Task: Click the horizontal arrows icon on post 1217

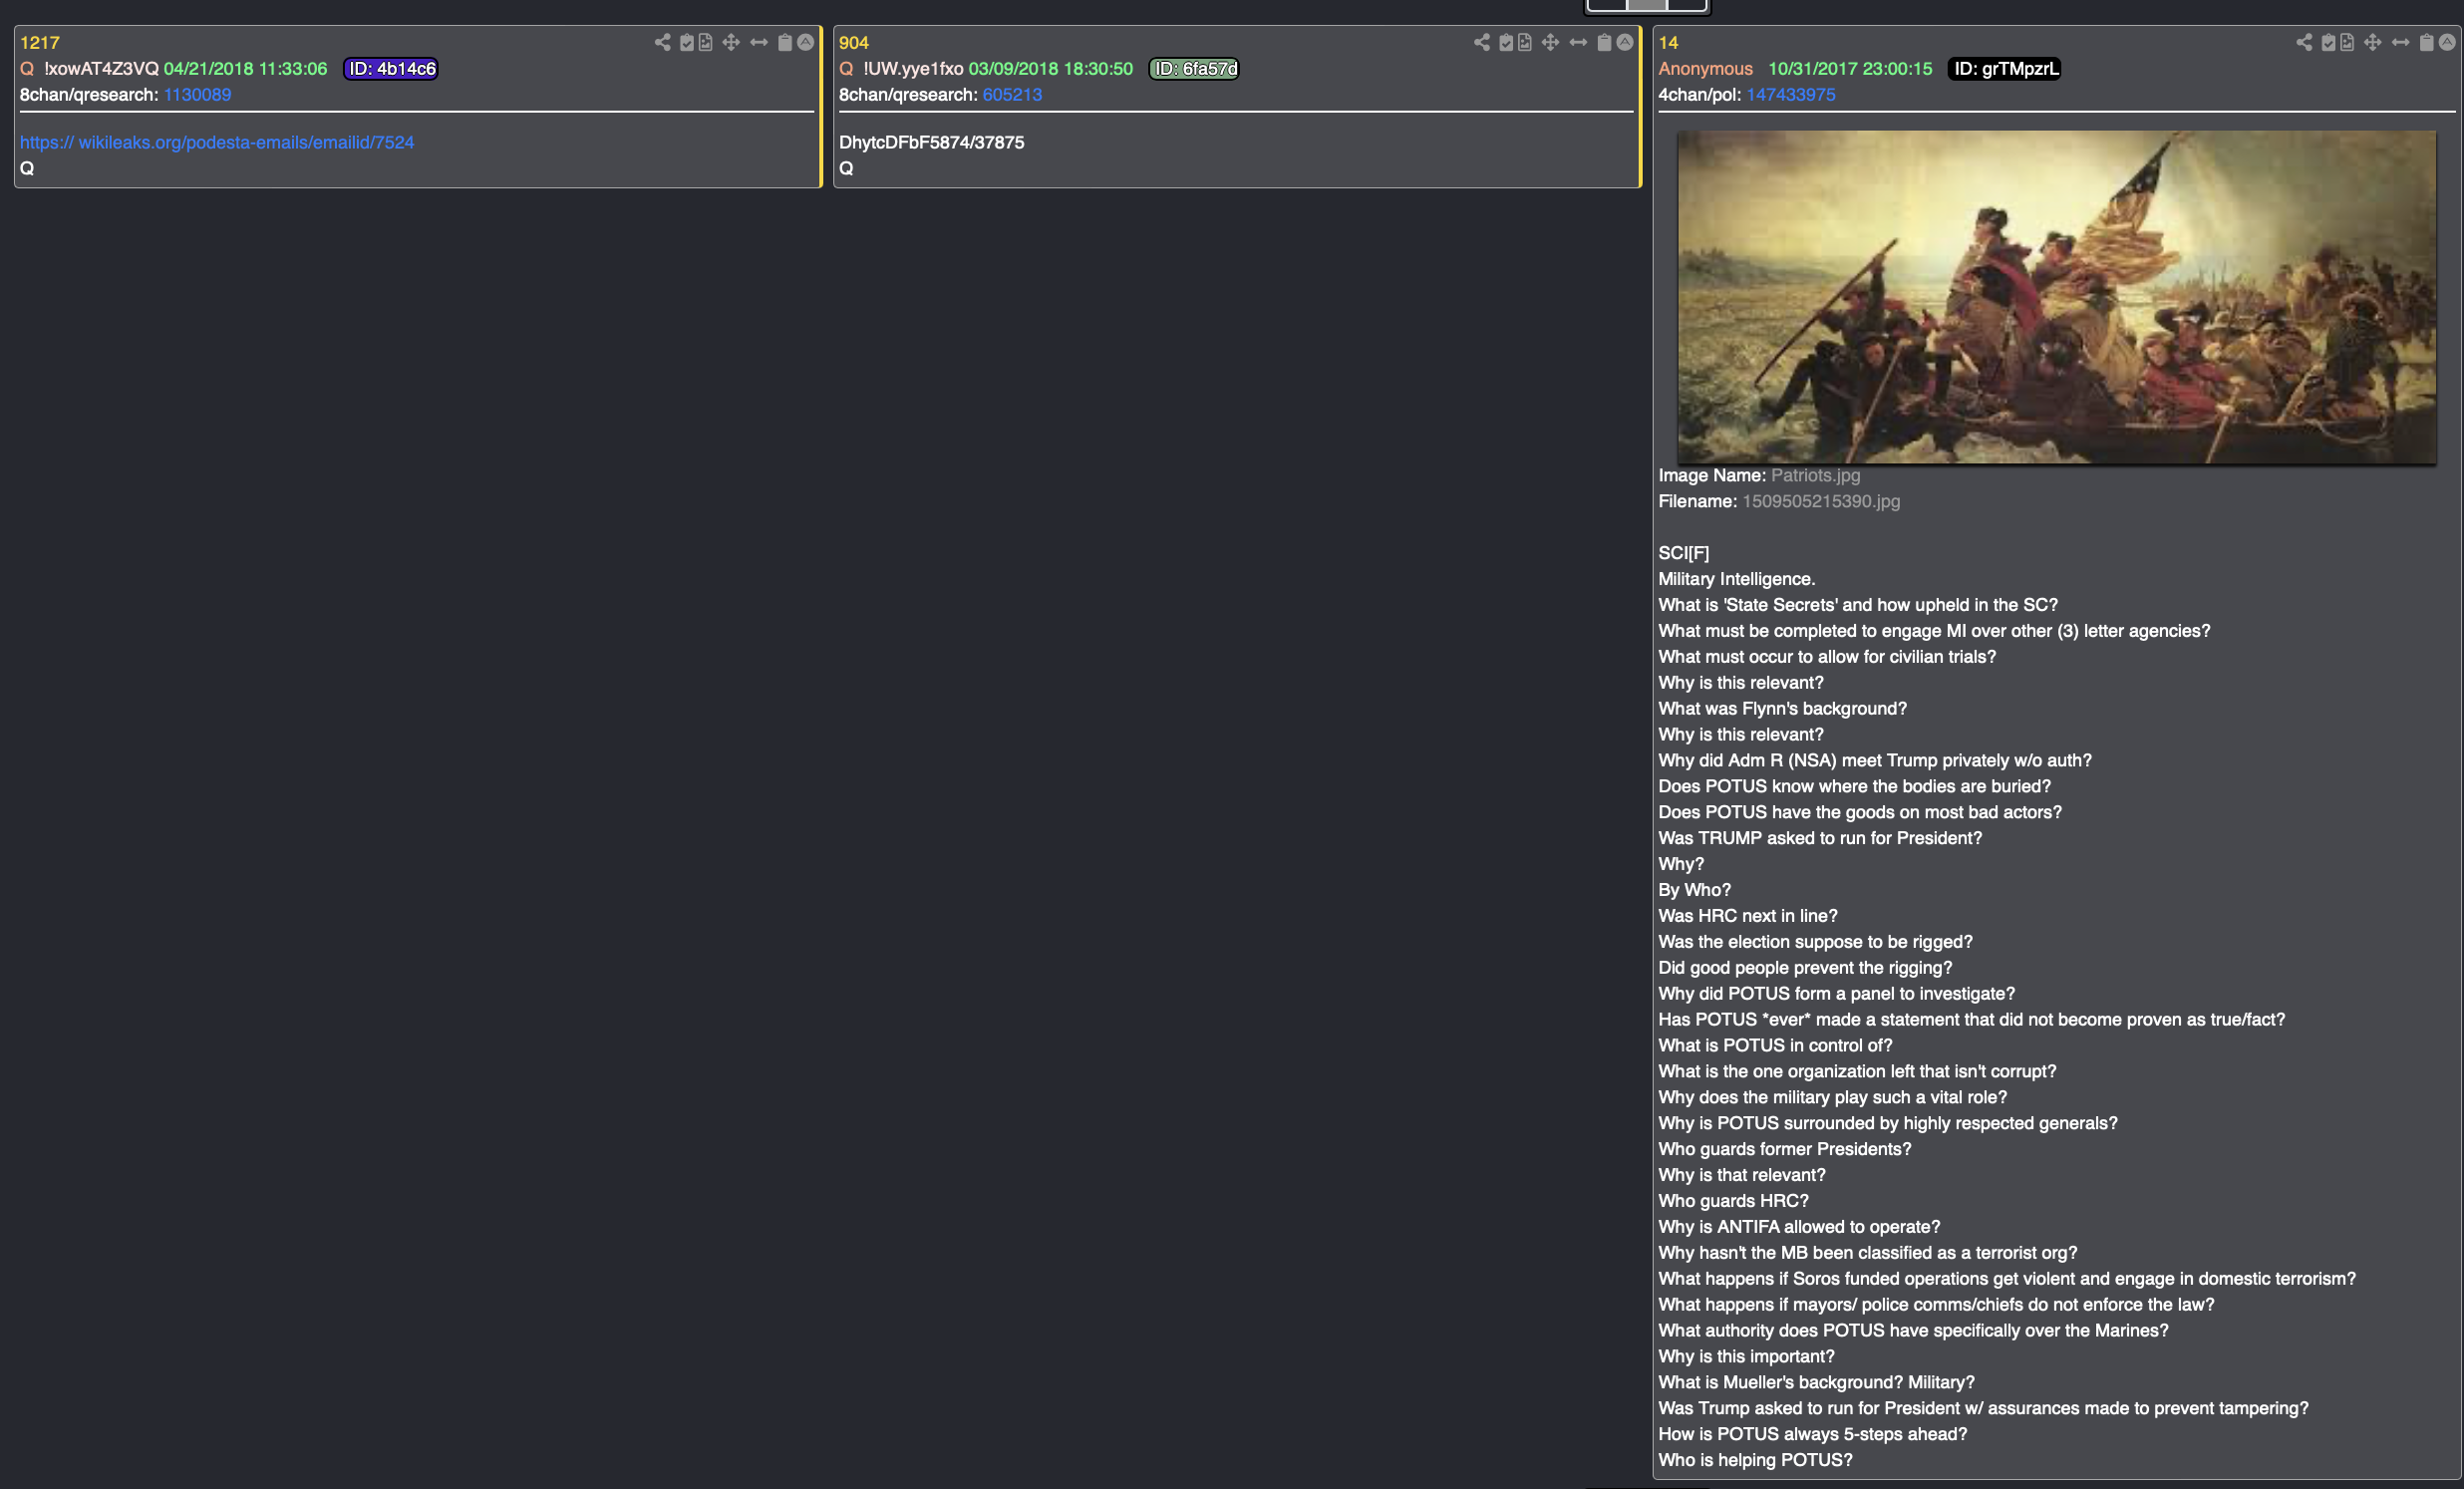Action: point(759,42)
